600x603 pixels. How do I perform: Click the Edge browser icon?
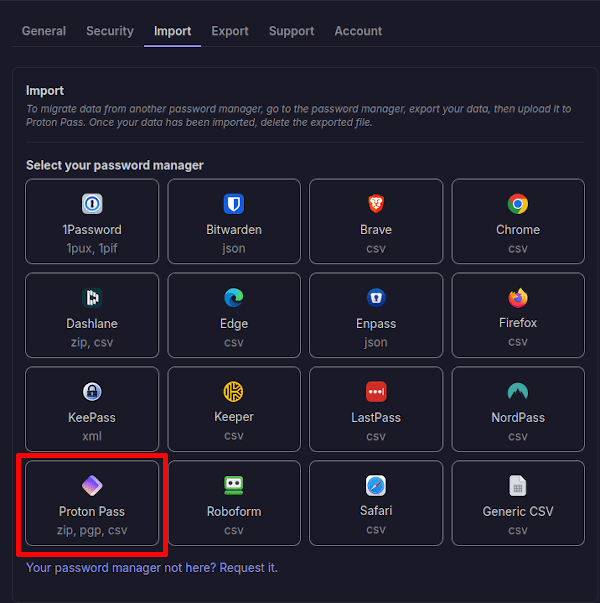[x=234, y=298]
